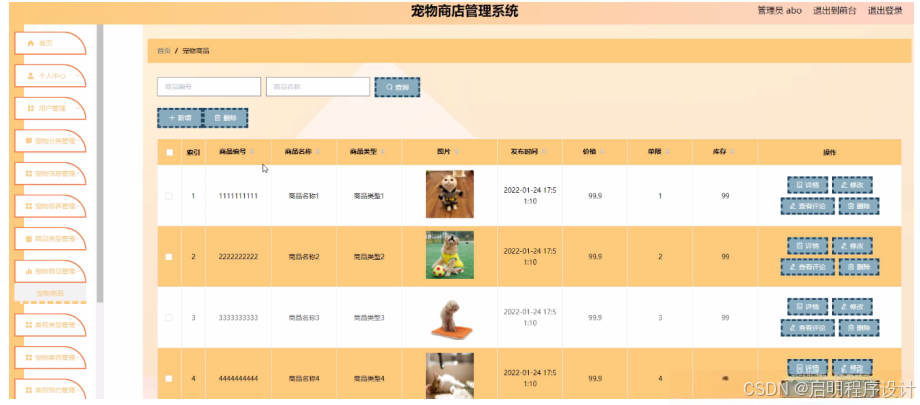Click the clipboard icon for 商品类型管理
Image resolution: width=920 pixels, height=405 pixels.
click(29, 239)
